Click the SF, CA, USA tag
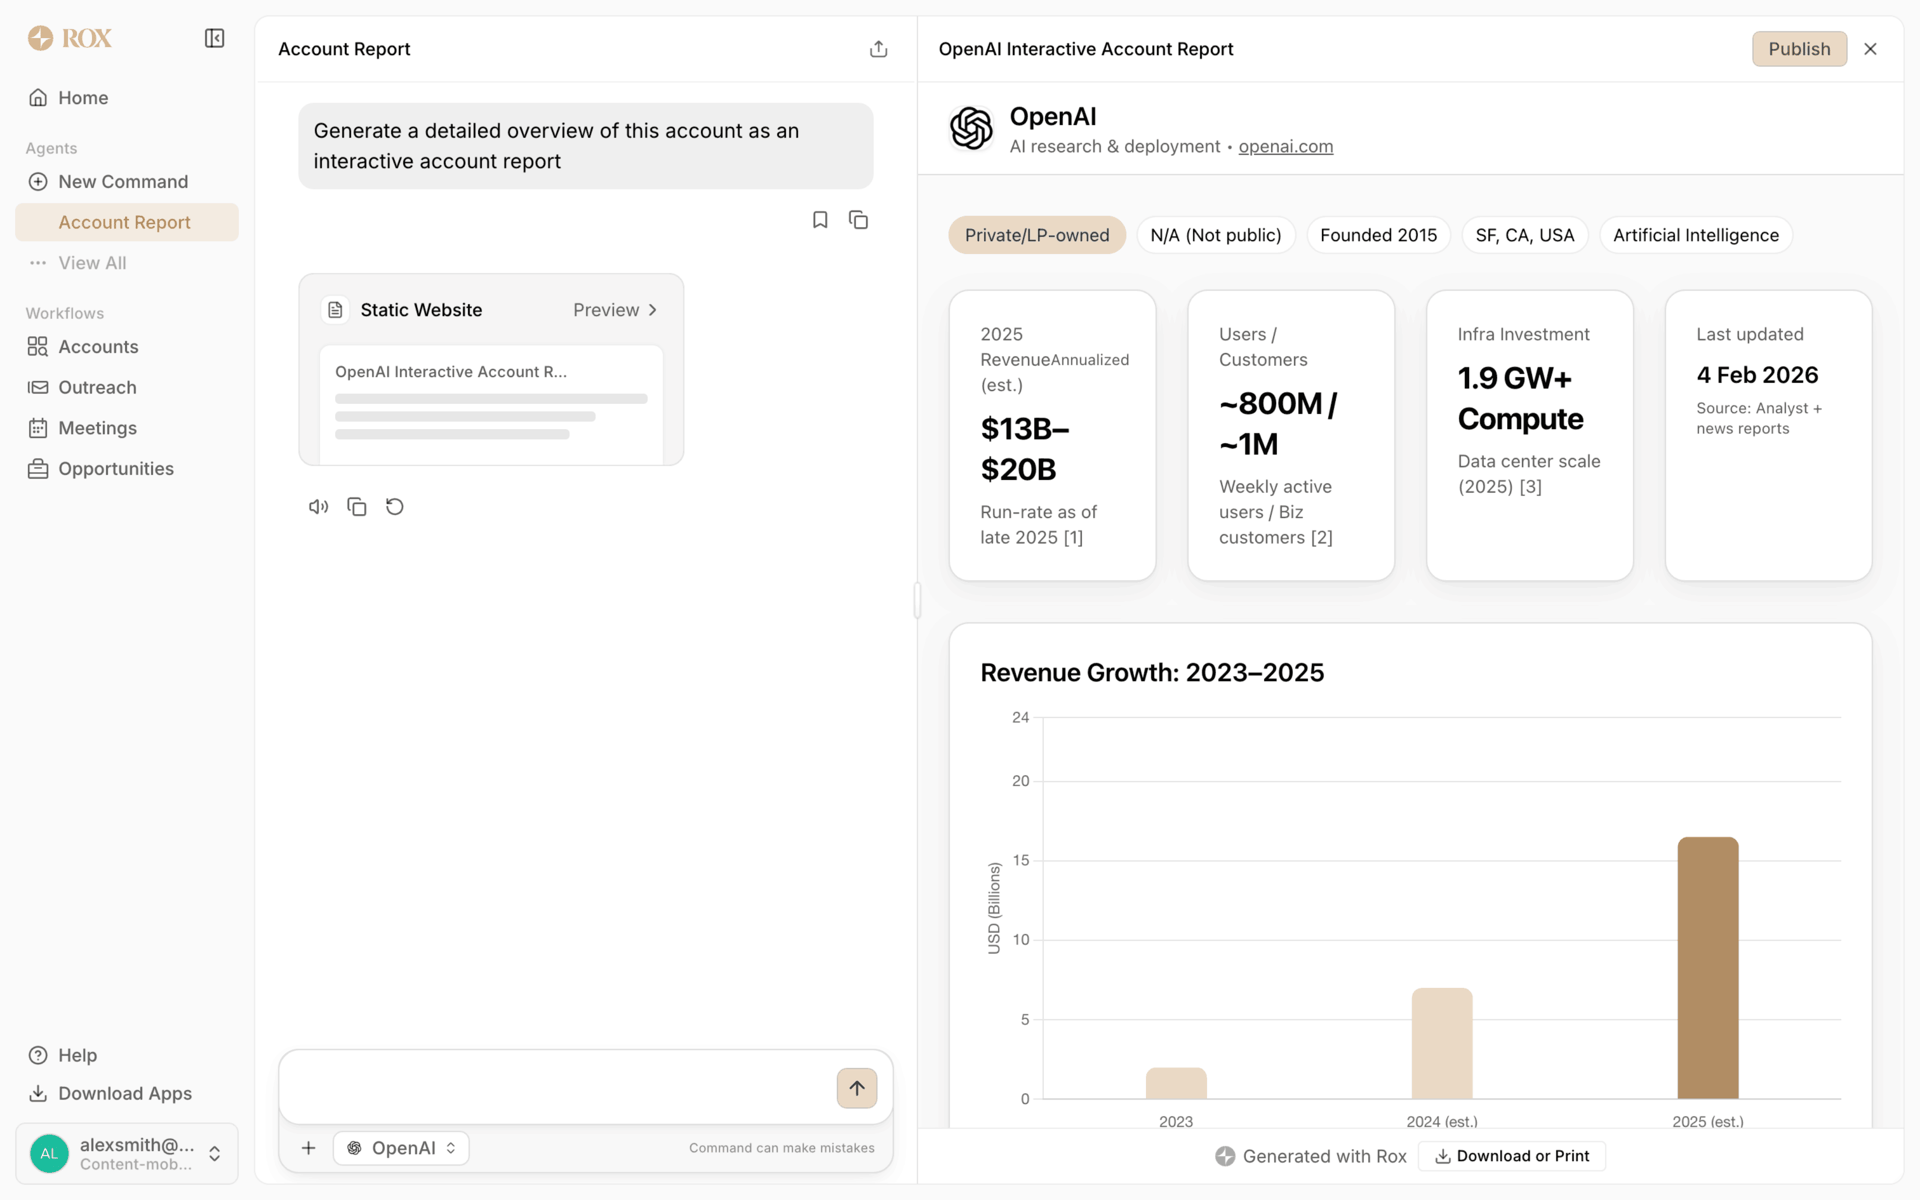The height and width of the screenshot is (1200, 1920). pos(1525,235)
